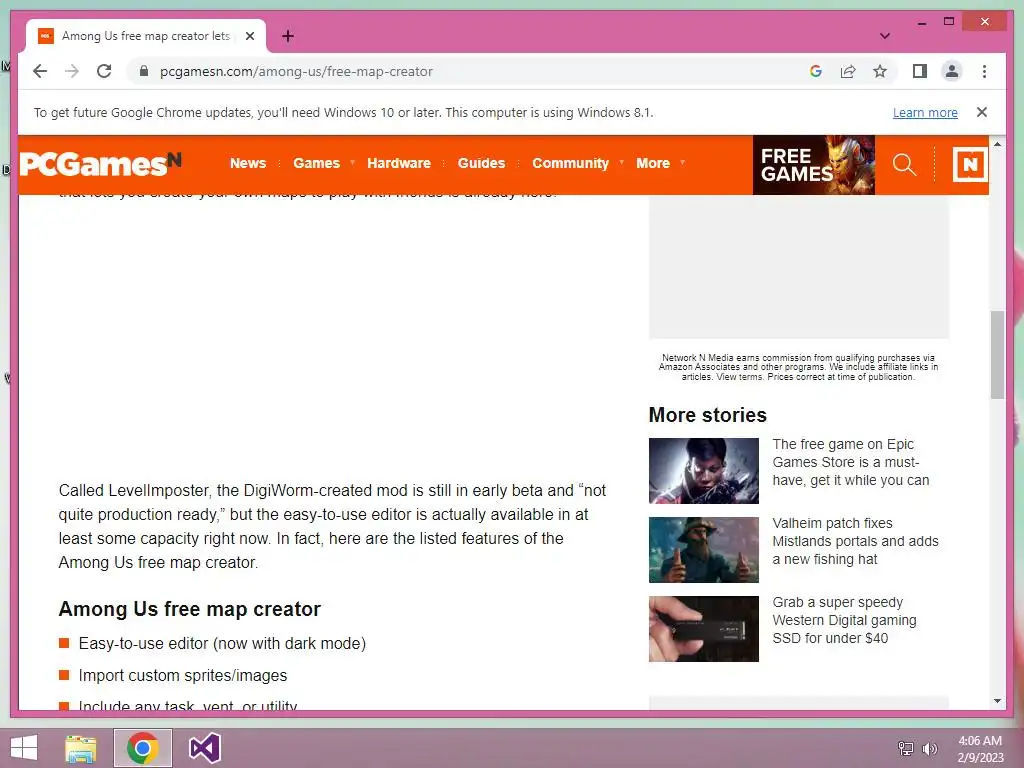The image size is (1024, 768).
Task: Click the volume speaker tray icon
Action: point(929,748)
